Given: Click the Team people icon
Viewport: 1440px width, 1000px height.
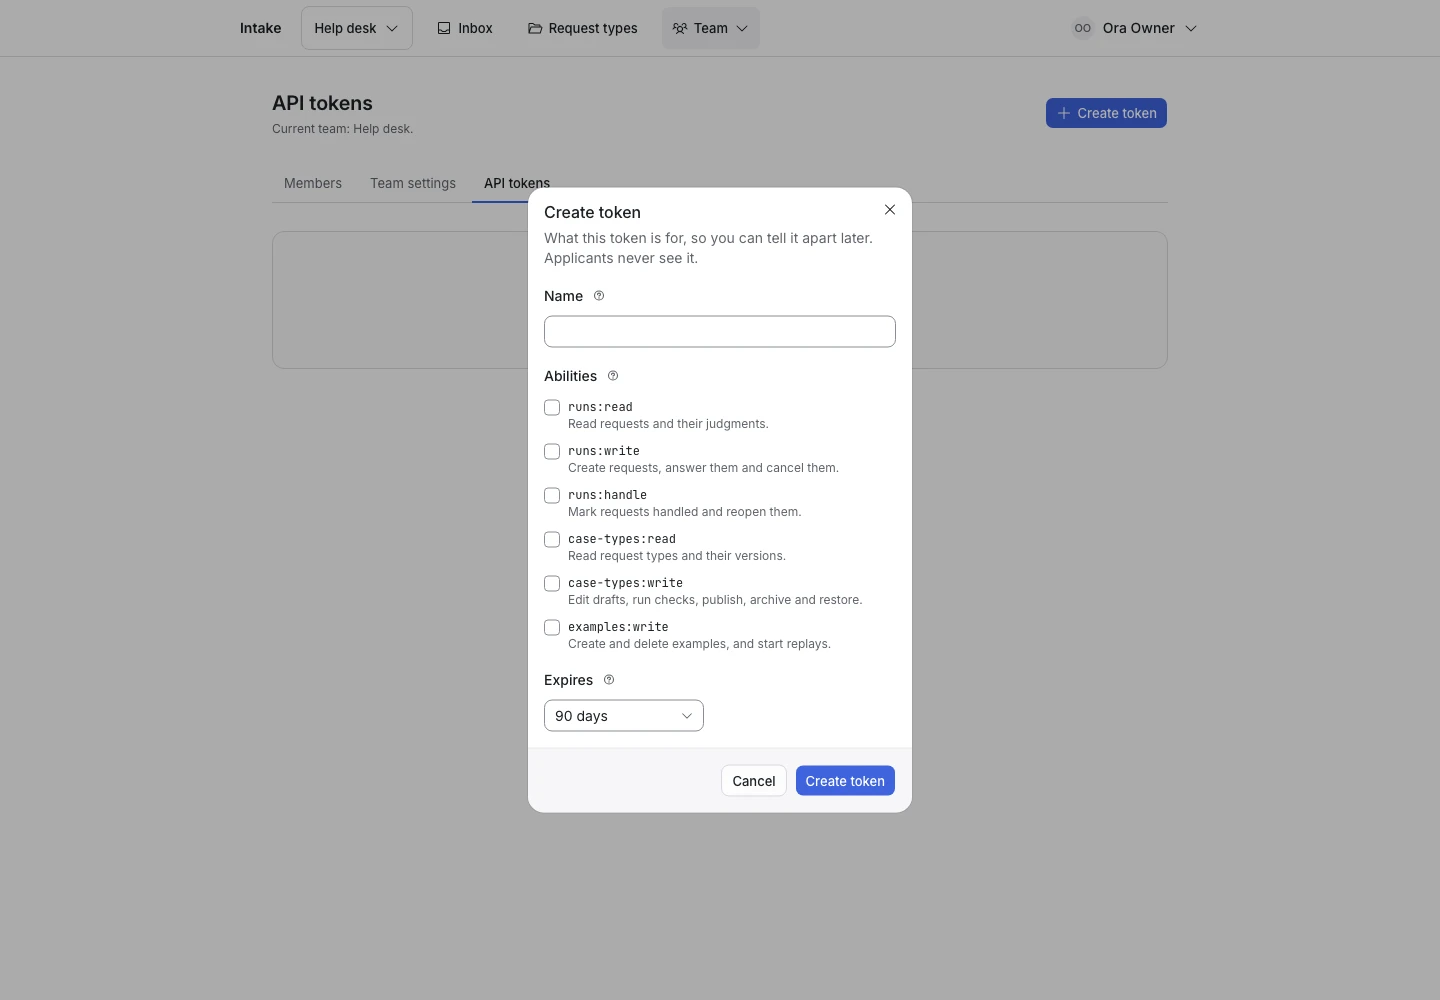Looking at the screenshot, I should (680, 28).
